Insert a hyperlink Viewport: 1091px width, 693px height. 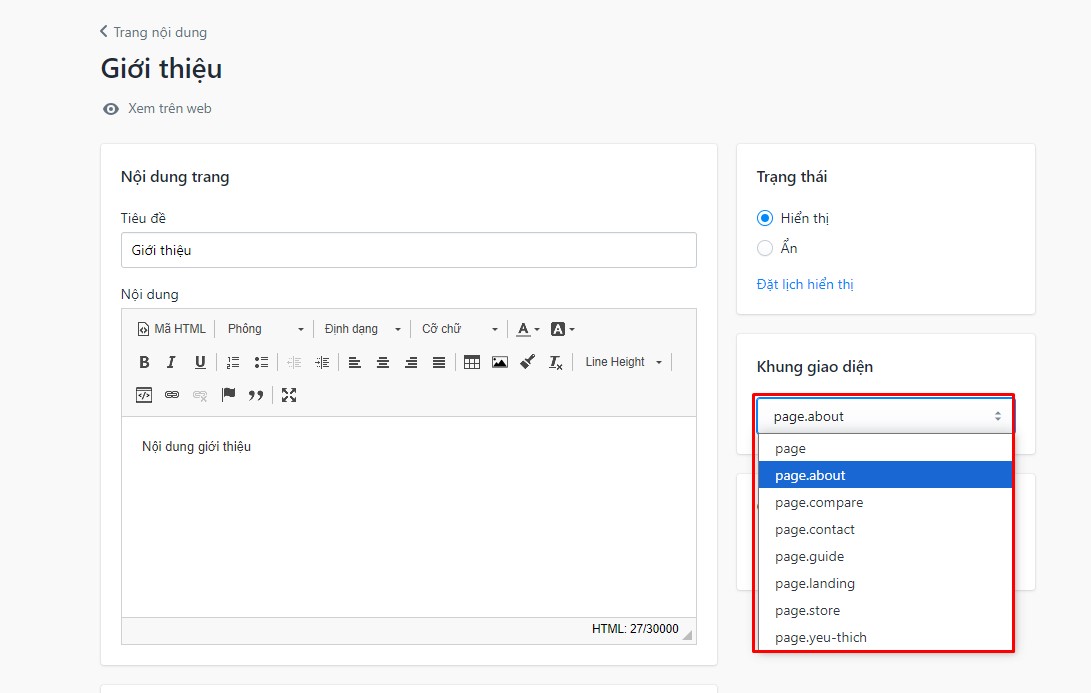[172, 395]
